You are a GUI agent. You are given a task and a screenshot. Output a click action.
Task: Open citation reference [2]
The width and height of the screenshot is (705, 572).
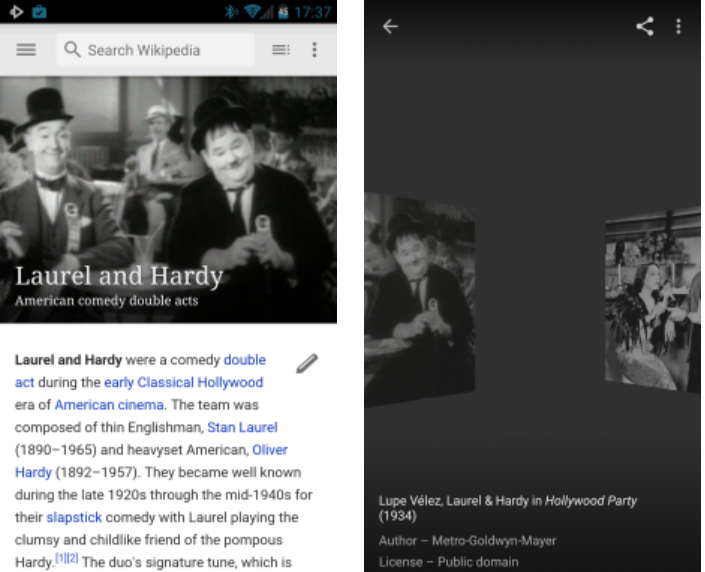tap(72, 559)
